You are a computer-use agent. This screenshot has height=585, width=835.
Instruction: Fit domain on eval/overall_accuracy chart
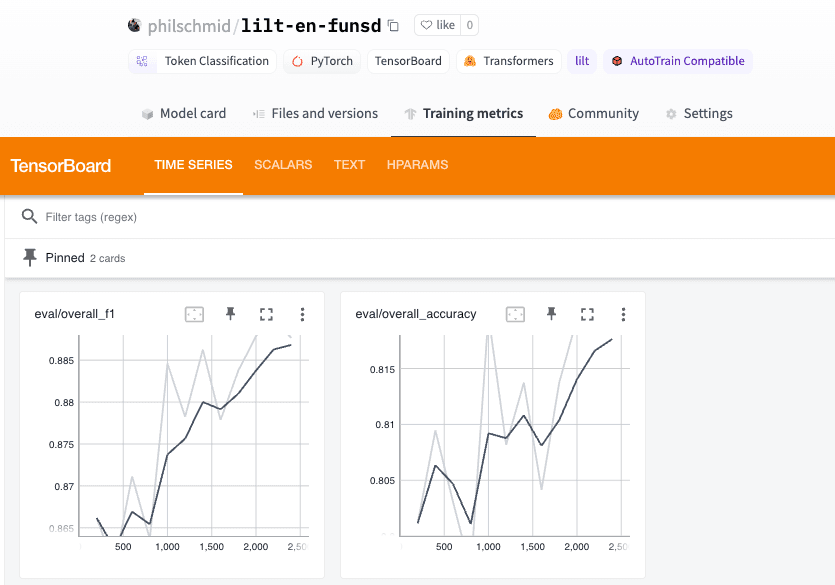coord(515,315)
